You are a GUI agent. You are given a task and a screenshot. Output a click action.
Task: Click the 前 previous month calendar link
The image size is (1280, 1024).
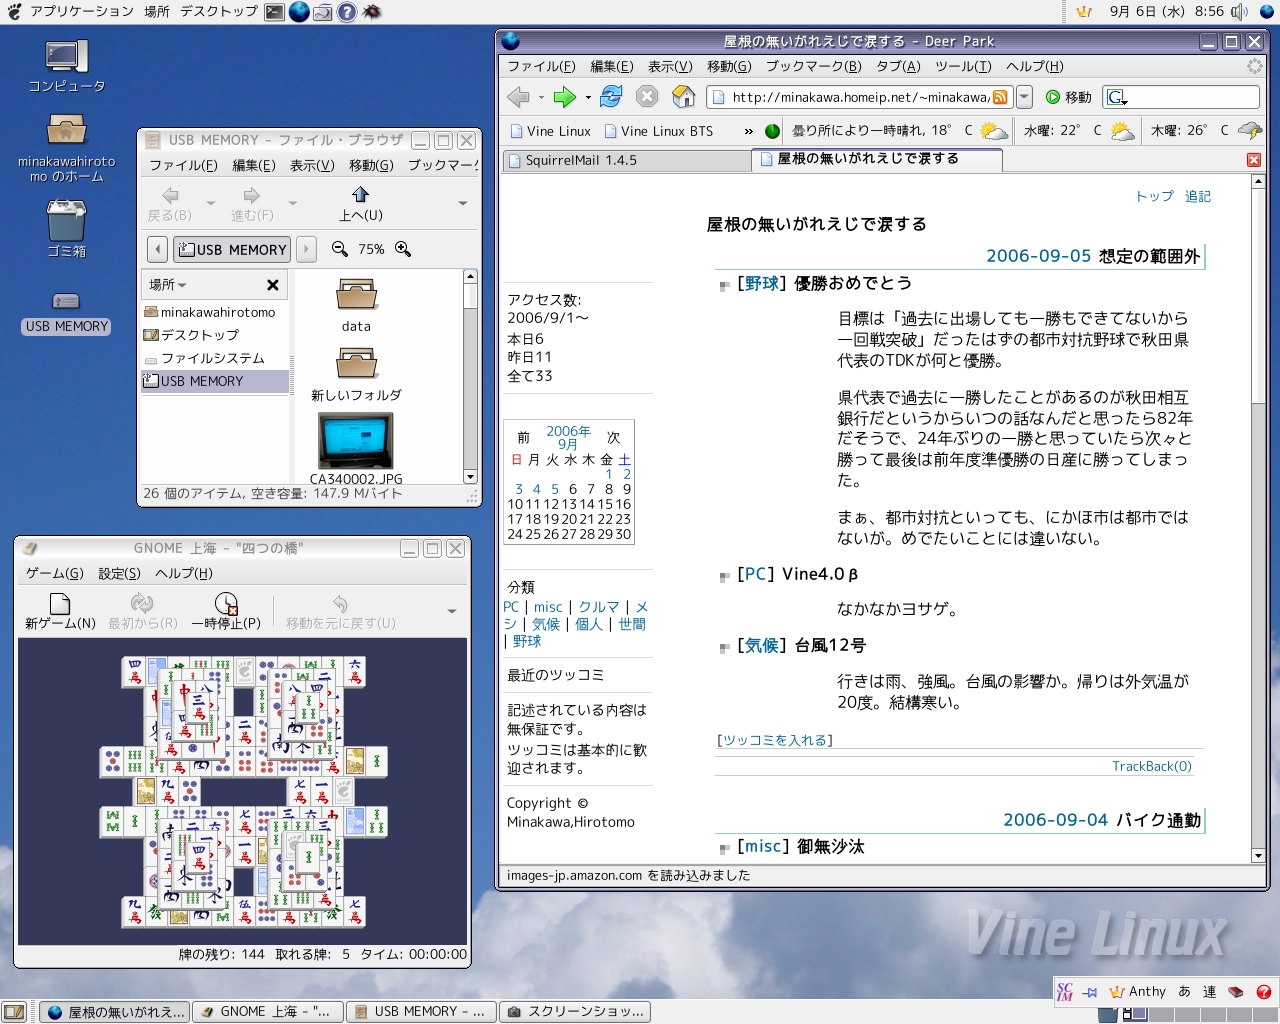coord(523,437)
